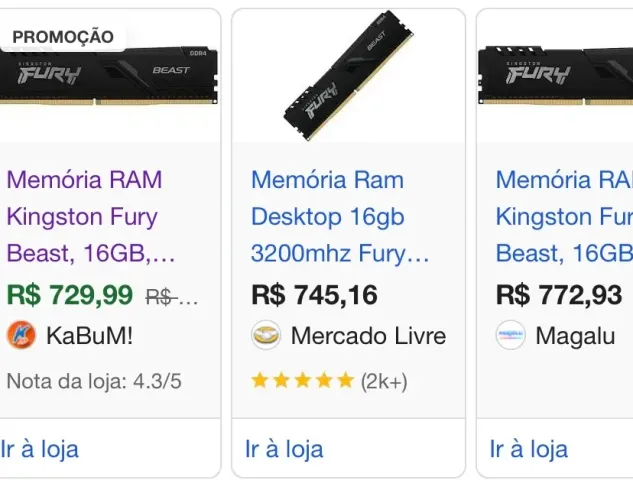Open 'Memória Ram Desktop 16gb 3200mhz Fury' title
633x500 pixels.
point(340,217)
